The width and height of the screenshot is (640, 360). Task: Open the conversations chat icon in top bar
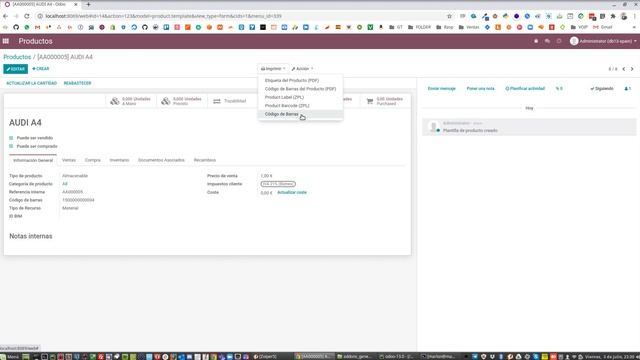pos(547,41)
